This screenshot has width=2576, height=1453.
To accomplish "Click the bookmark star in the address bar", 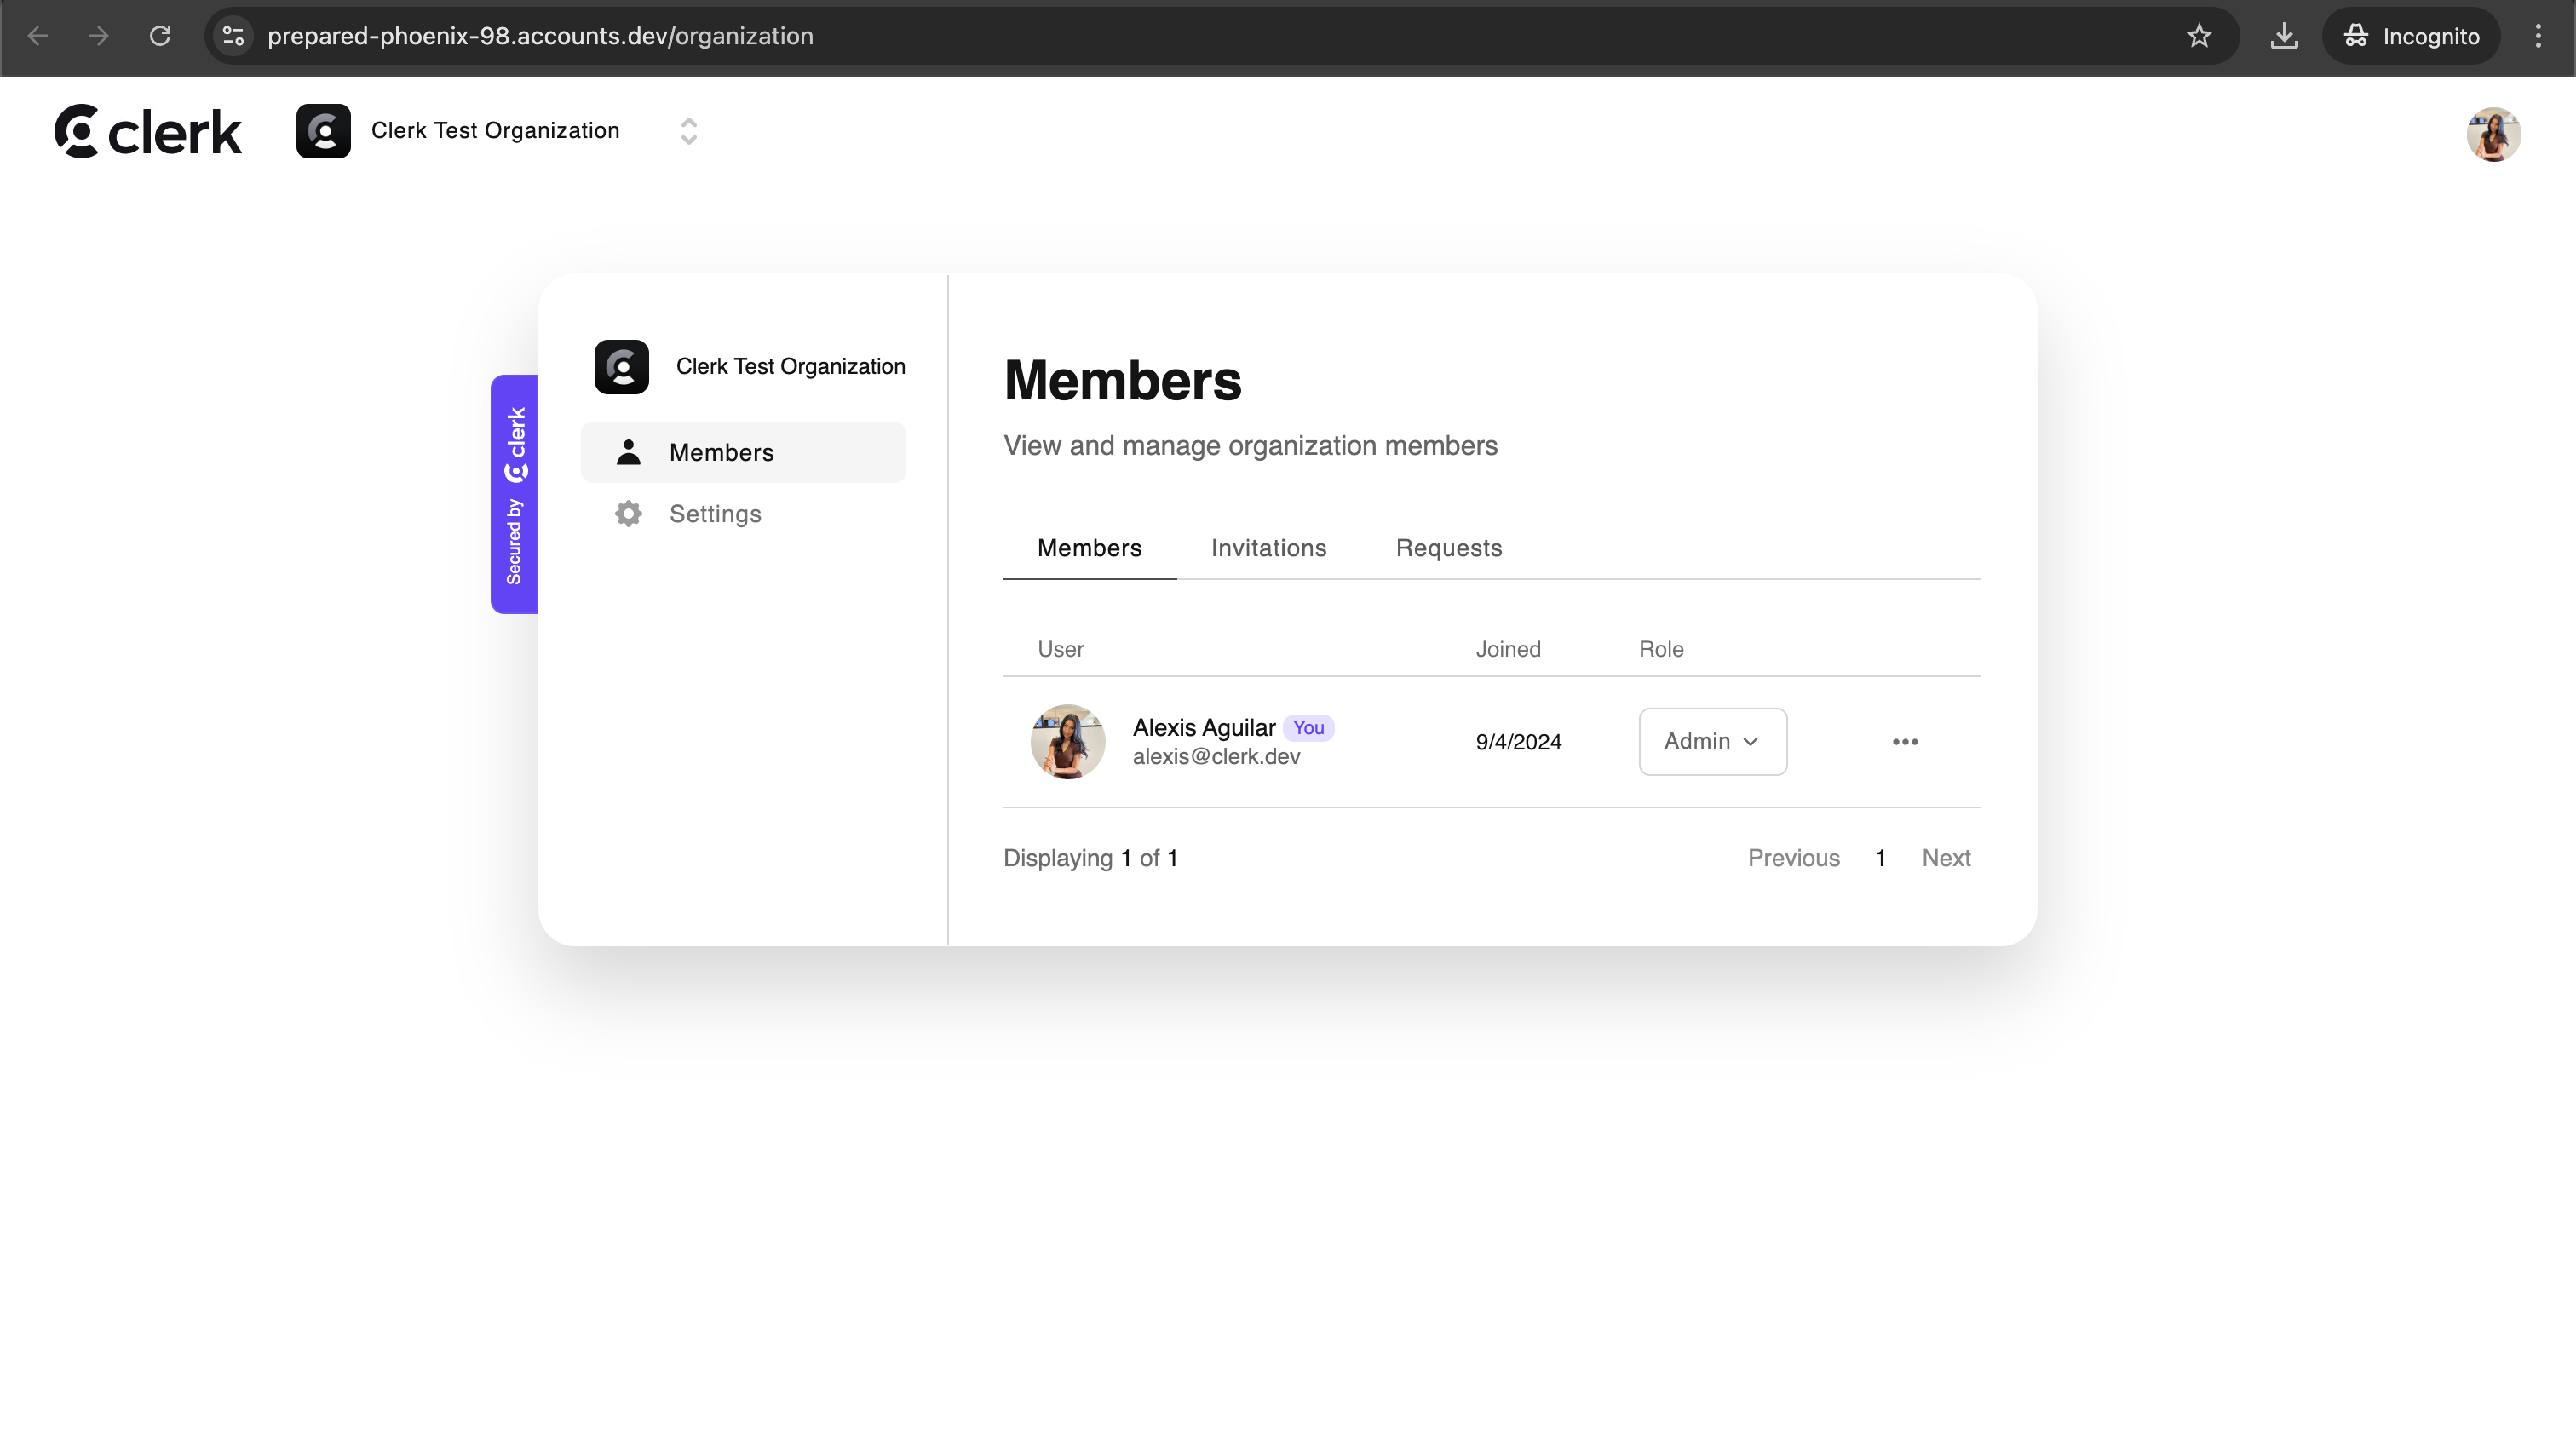I will coord(2199,36).
